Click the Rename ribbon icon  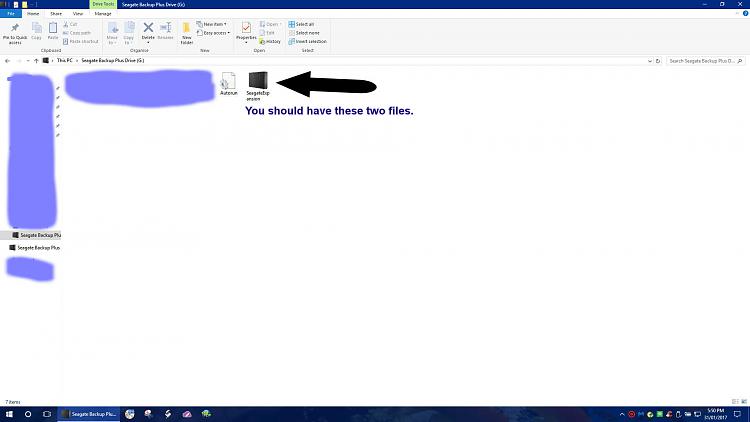(x=165, y=31)
